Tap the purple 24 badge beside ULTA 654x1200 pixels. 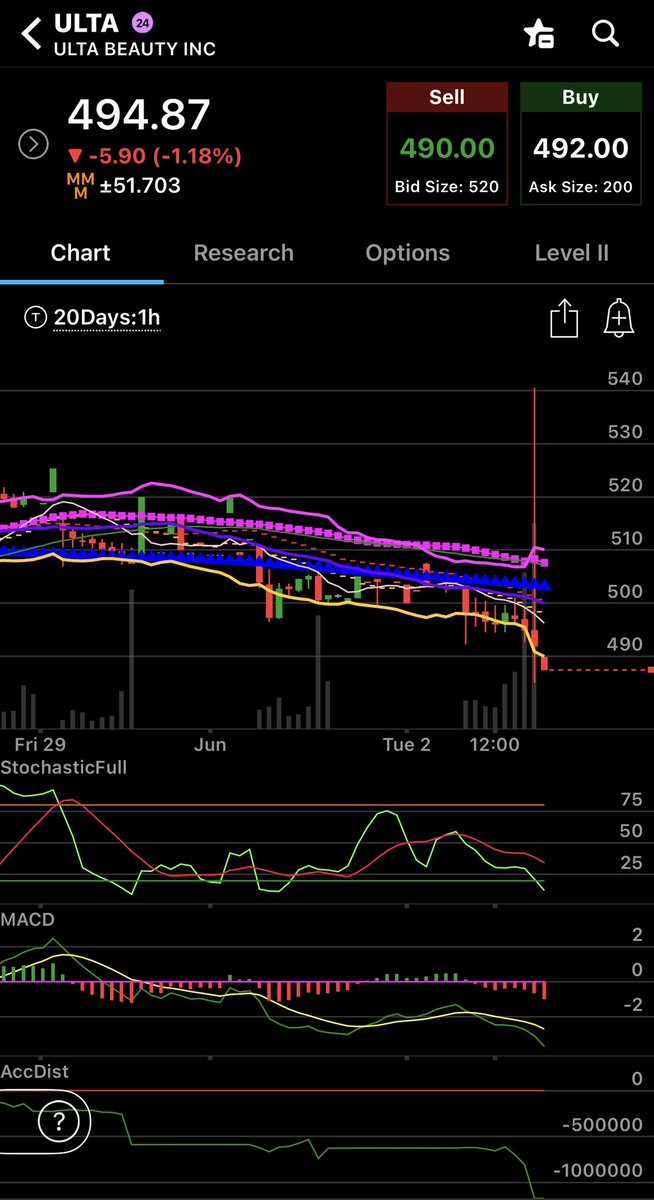142,22
